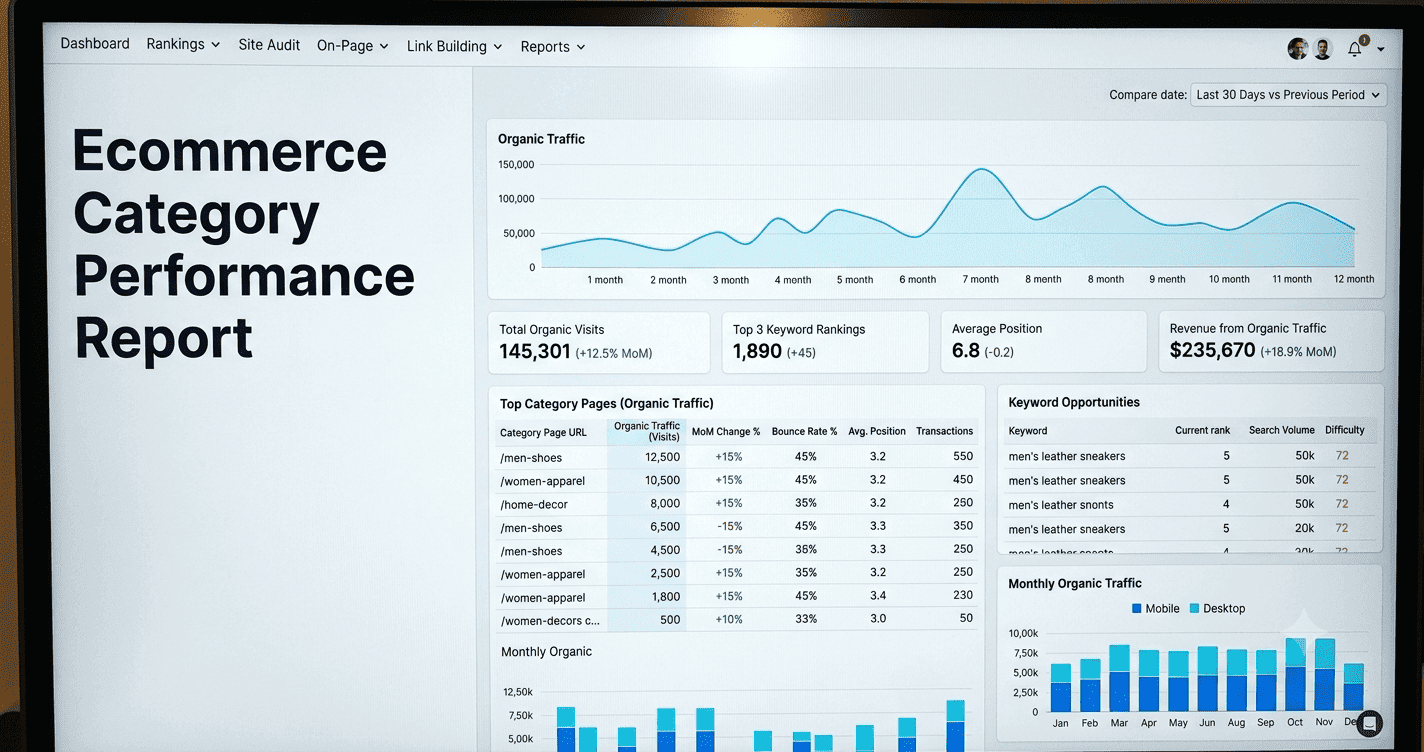The width and height of the screenshot is (1424, 752).
Task: Open the notification bell
Action: click(1355, 48)
